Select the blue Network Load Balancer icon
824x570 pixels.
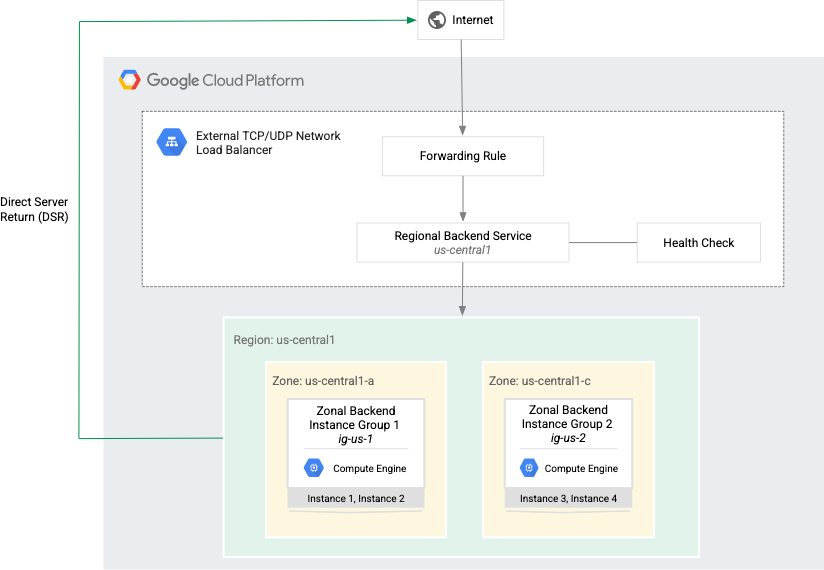click(x=172, y=142)
